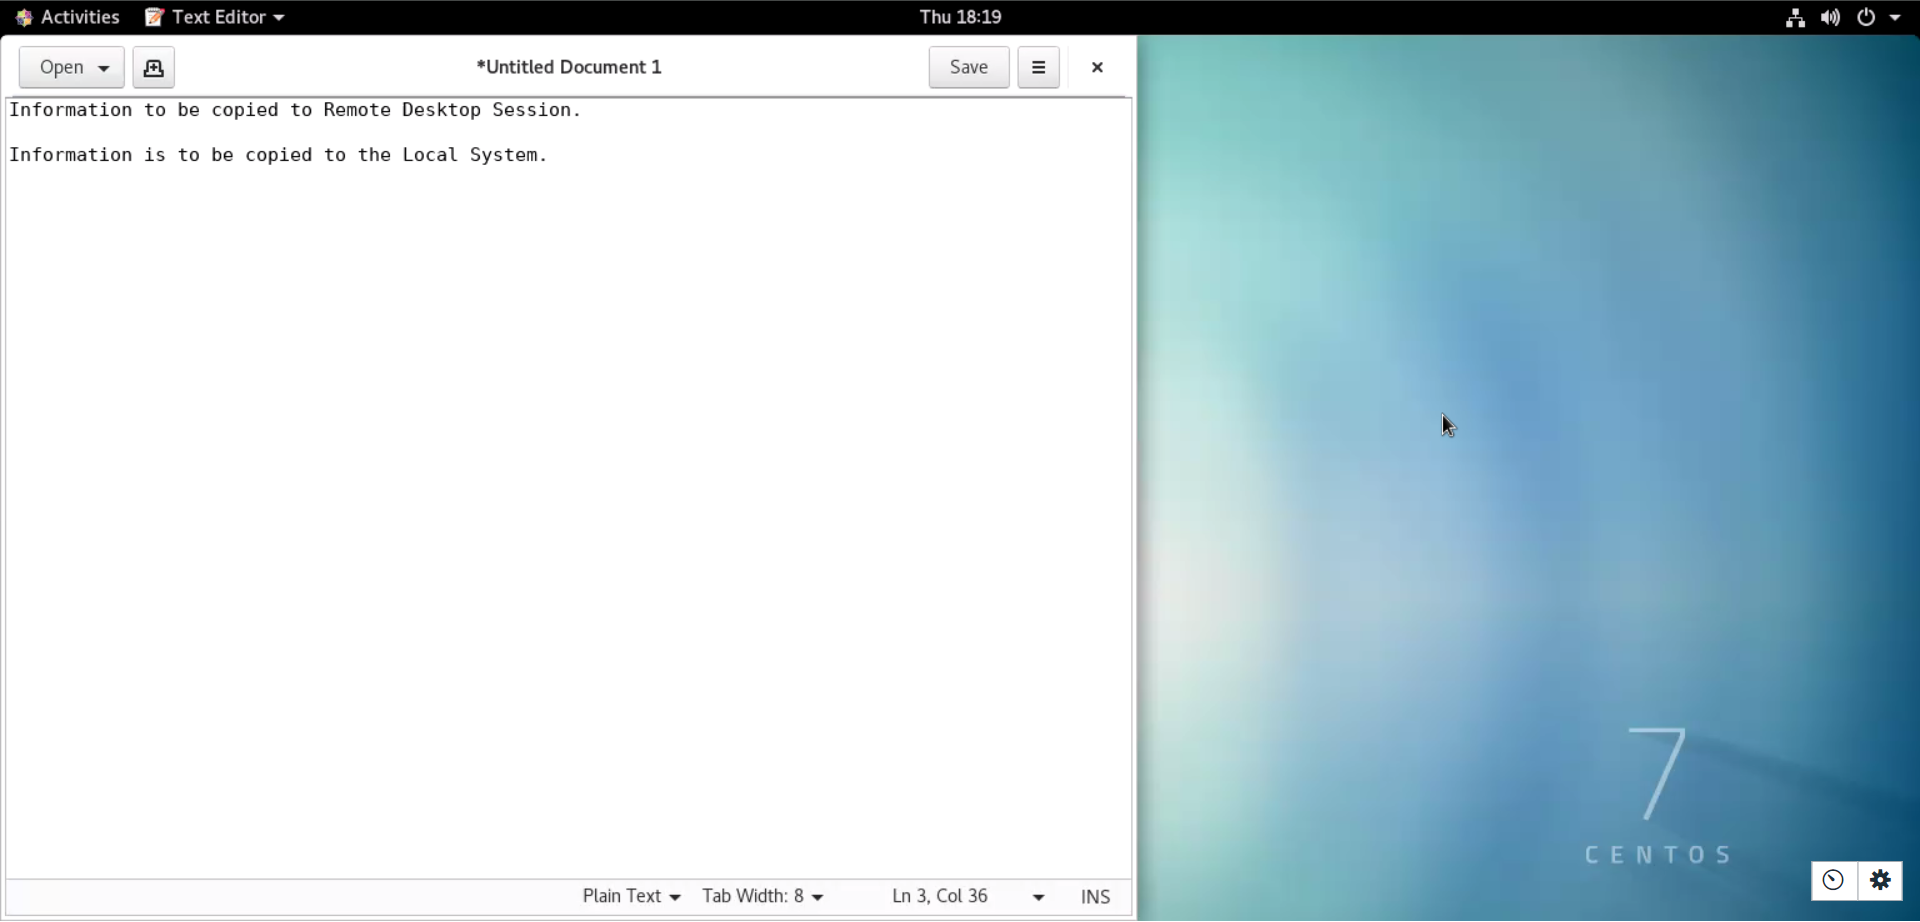This screenshot has width=1920, height=922.
Task: Expand the system menu arrow in top bar
Action: (1895, 17)
